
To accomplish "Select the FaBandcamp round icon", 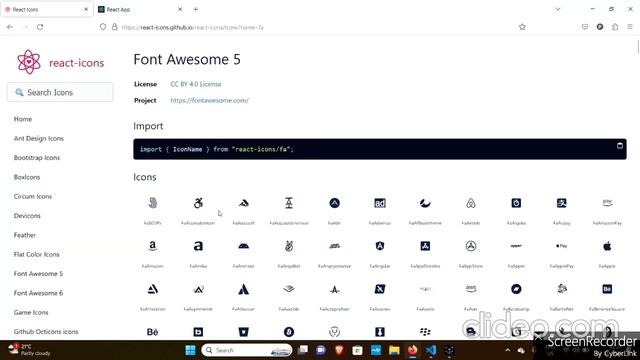I will click(516, 289).
